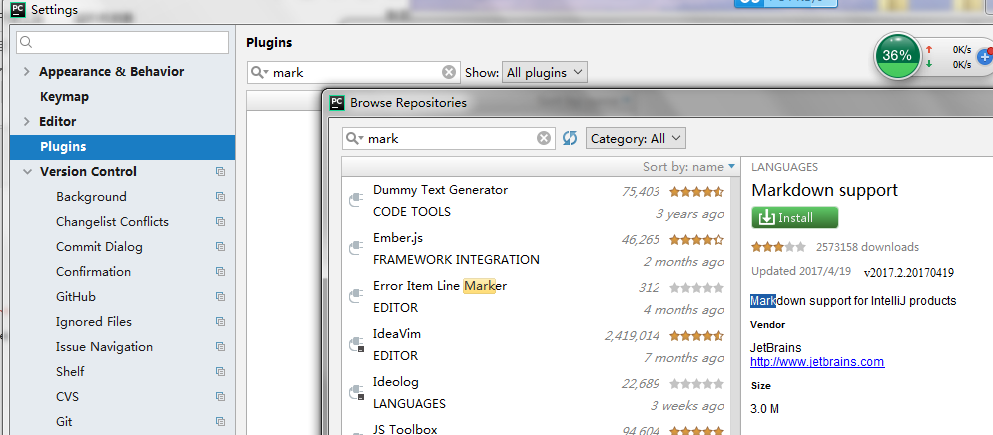Open the jetbrains.com vendor link
This screenshot has height=435, width=993.
coord(817,362)
